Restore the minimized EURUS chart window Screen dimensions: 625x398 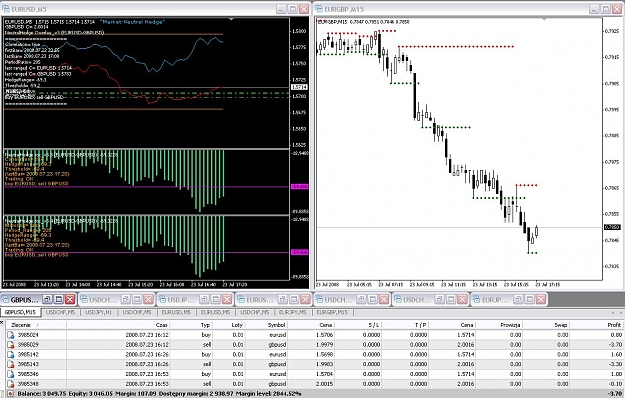point(283,299)
